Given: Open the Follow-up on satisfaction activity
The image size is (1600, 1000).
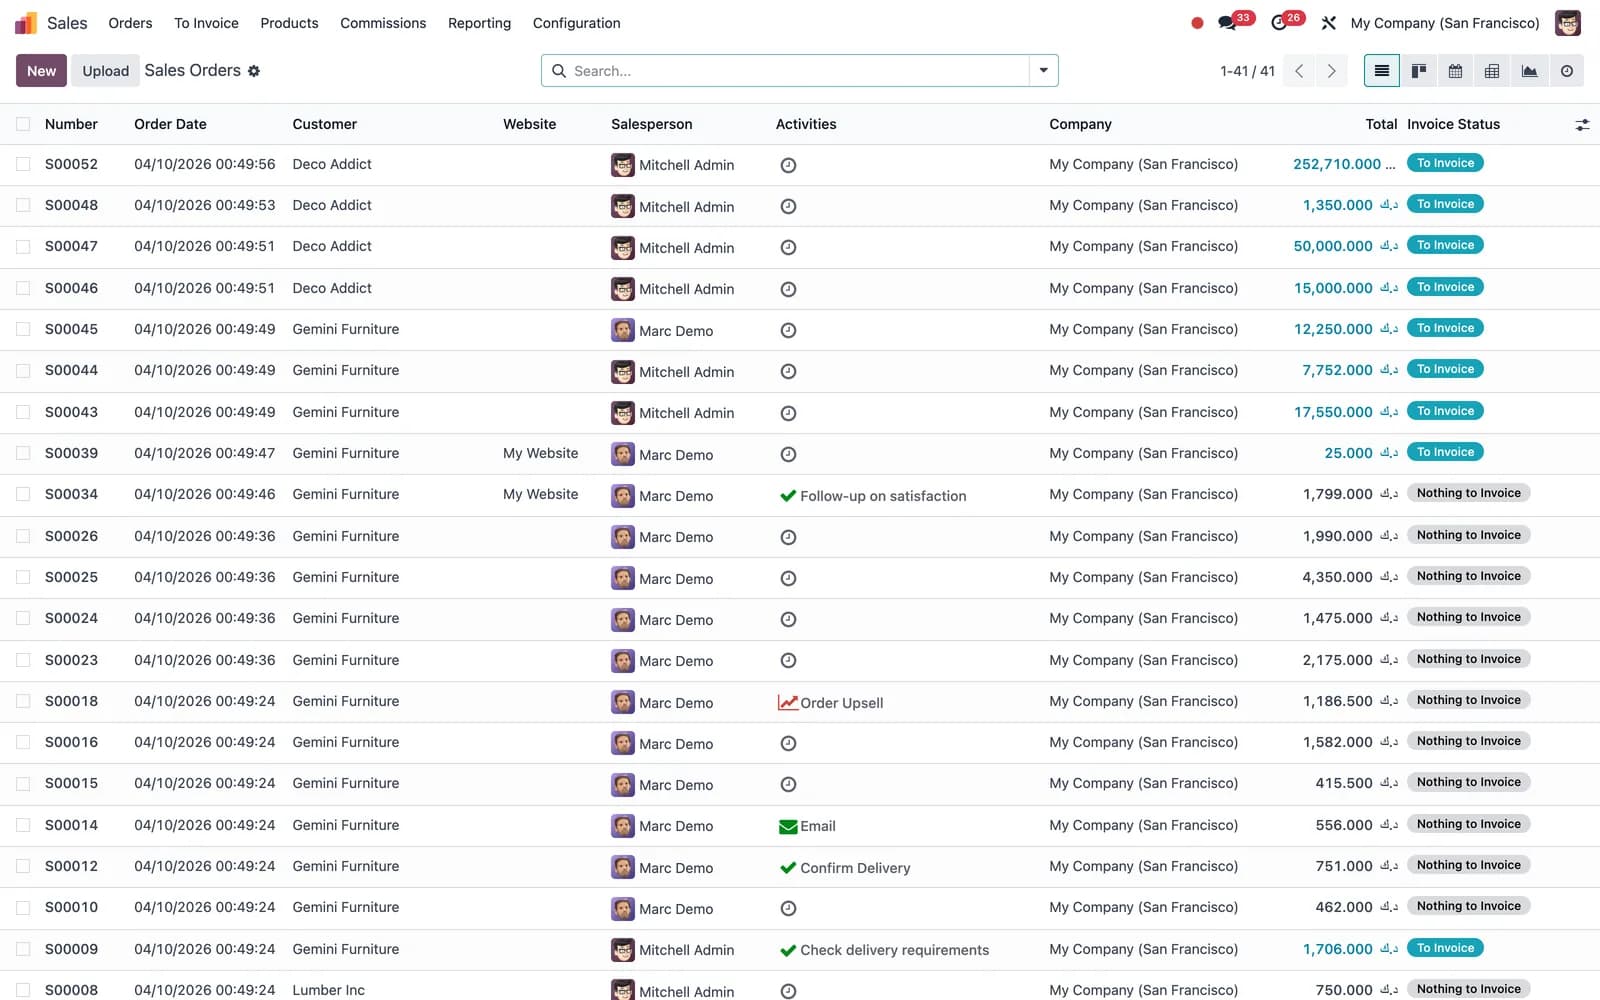Looking at the screenshot, I should pos(873,496).
